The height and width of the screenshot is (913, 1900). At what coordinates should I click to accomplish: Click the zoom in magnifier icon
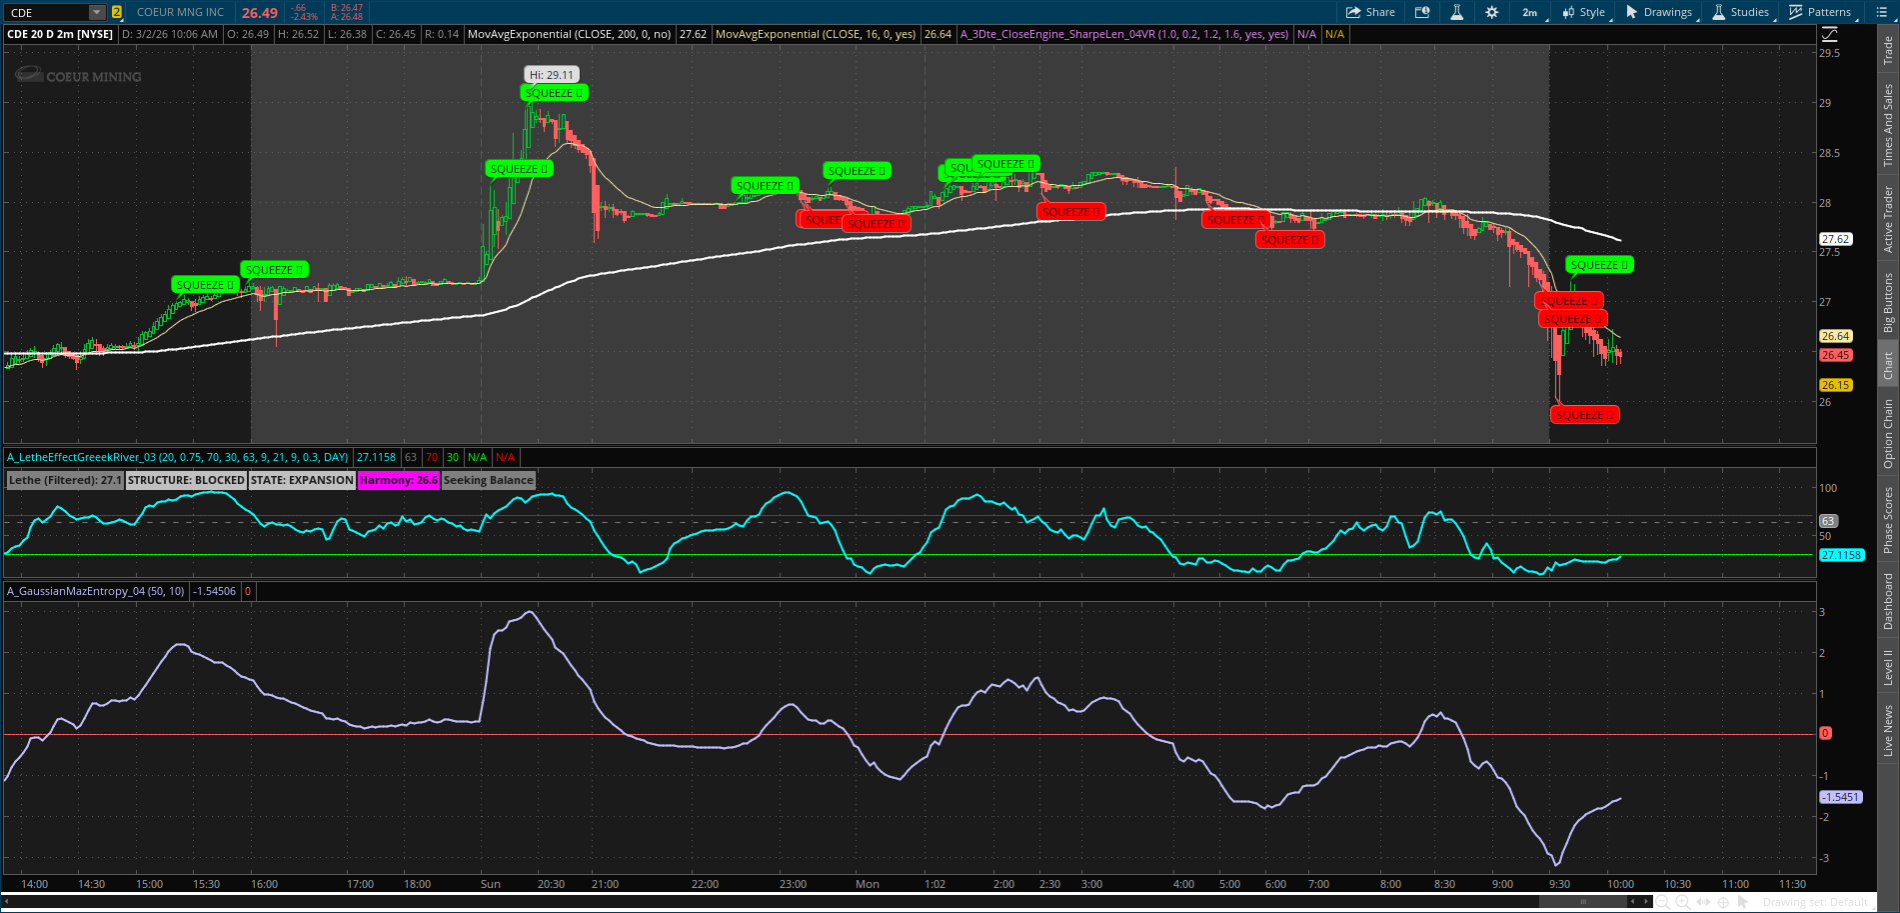pyautogui.click(x=1684, y=902)
